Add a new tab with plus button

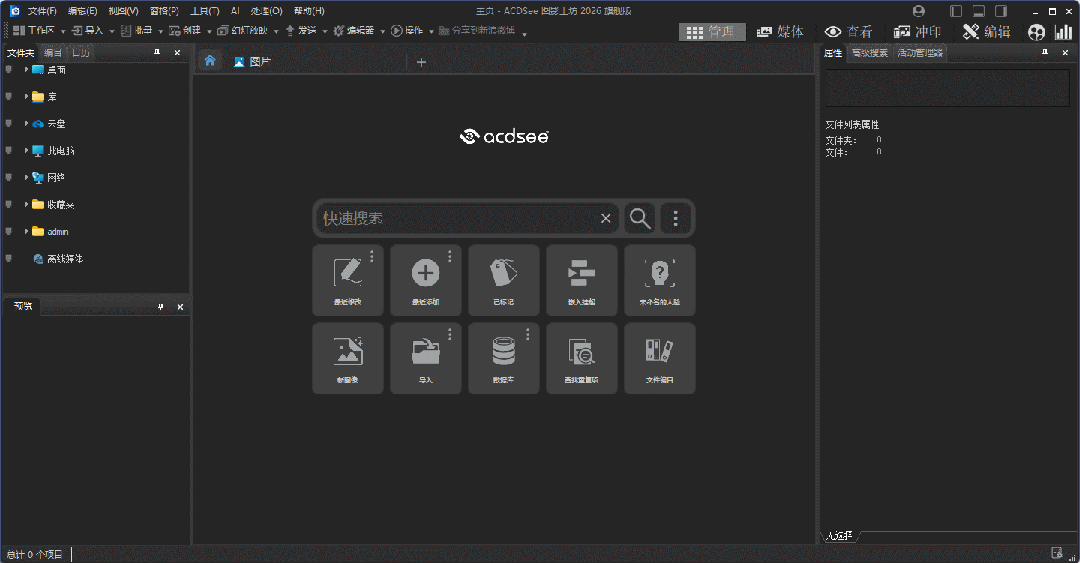point(422,62)
